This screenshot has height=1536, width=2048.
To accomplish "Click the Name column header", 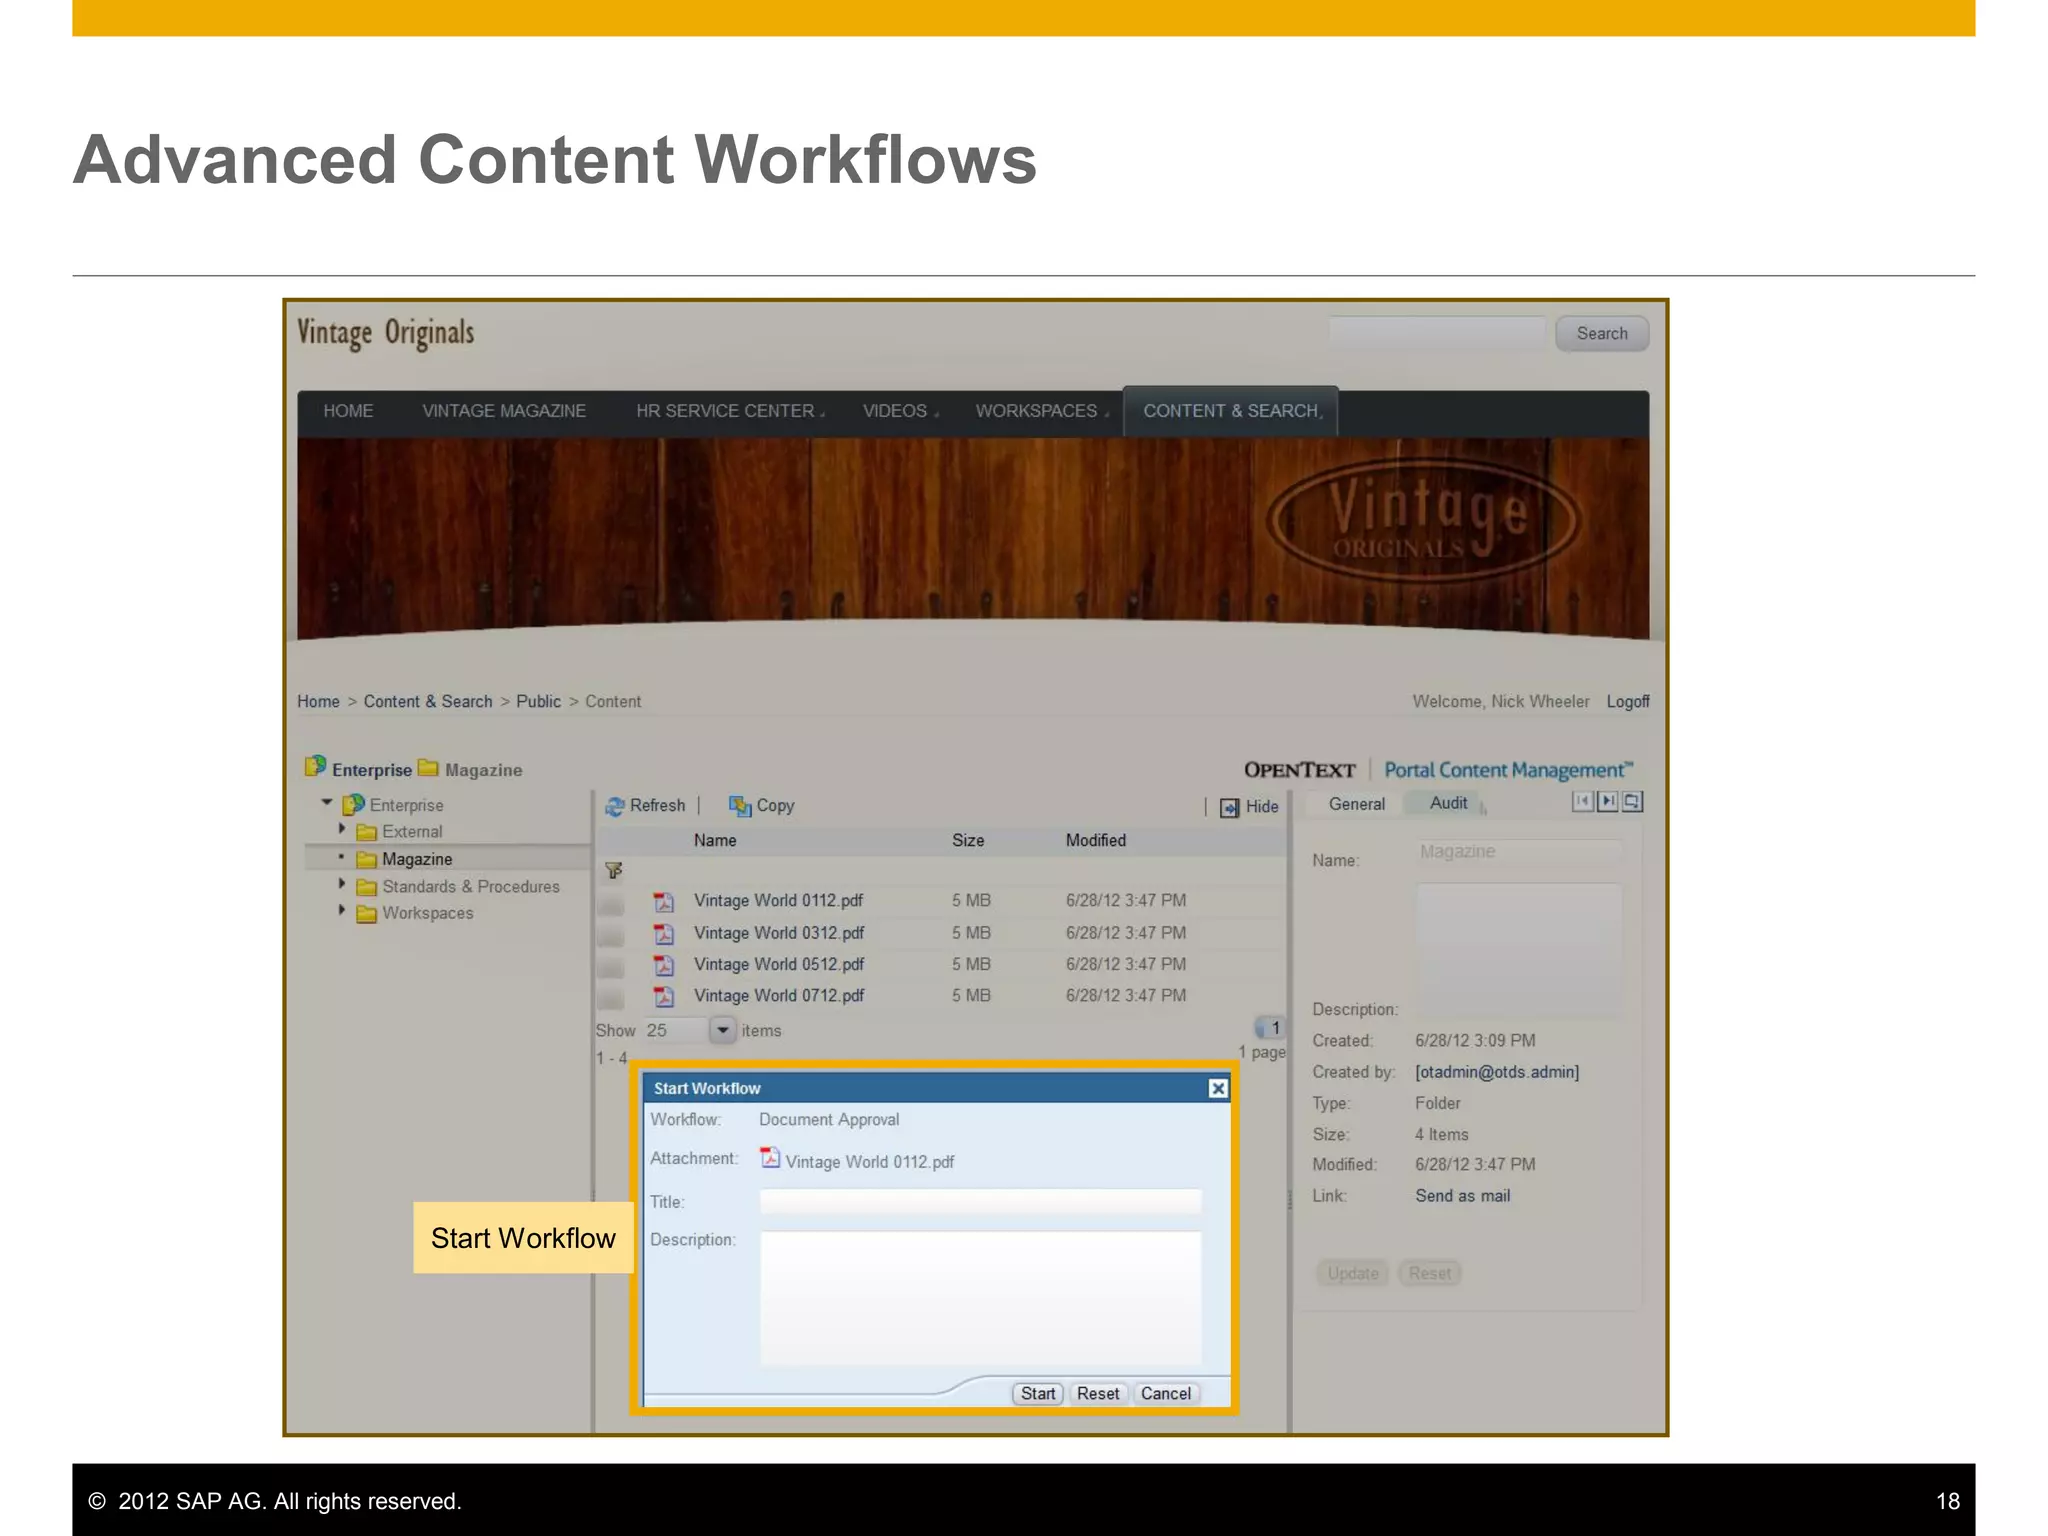I will coord(715,841).
